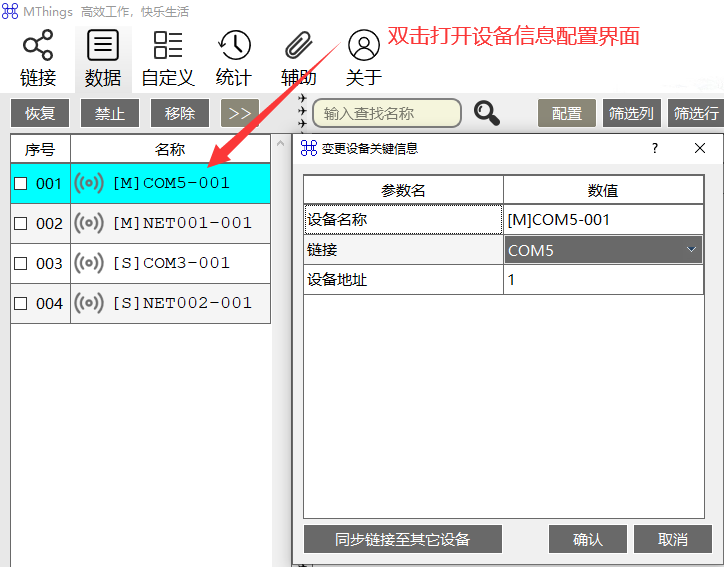Image resolution: width=724 pixels, height=567 pixels.
Task: Click the 禁止 (Disable) button
Action: tap(110, 113)
